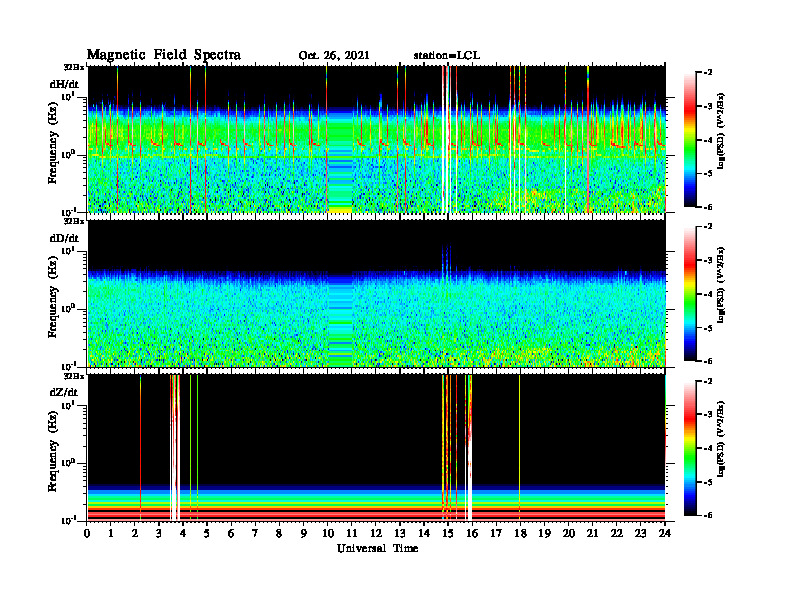Click the Log(PSD) label beside dD/dt color bar
Image resolution: width=792 pixels, height=612 pixels.
[x=721, y=285]
